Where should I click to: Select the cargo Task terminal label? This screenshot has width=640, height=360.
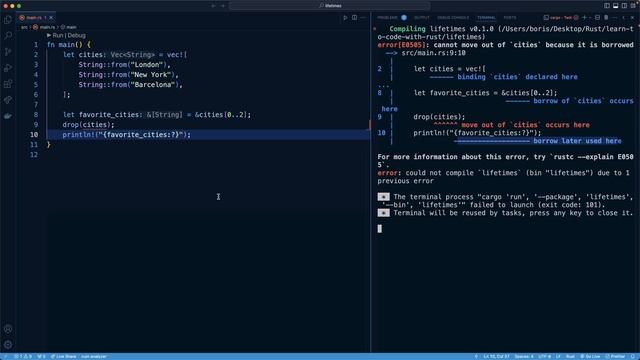(561, 18)
